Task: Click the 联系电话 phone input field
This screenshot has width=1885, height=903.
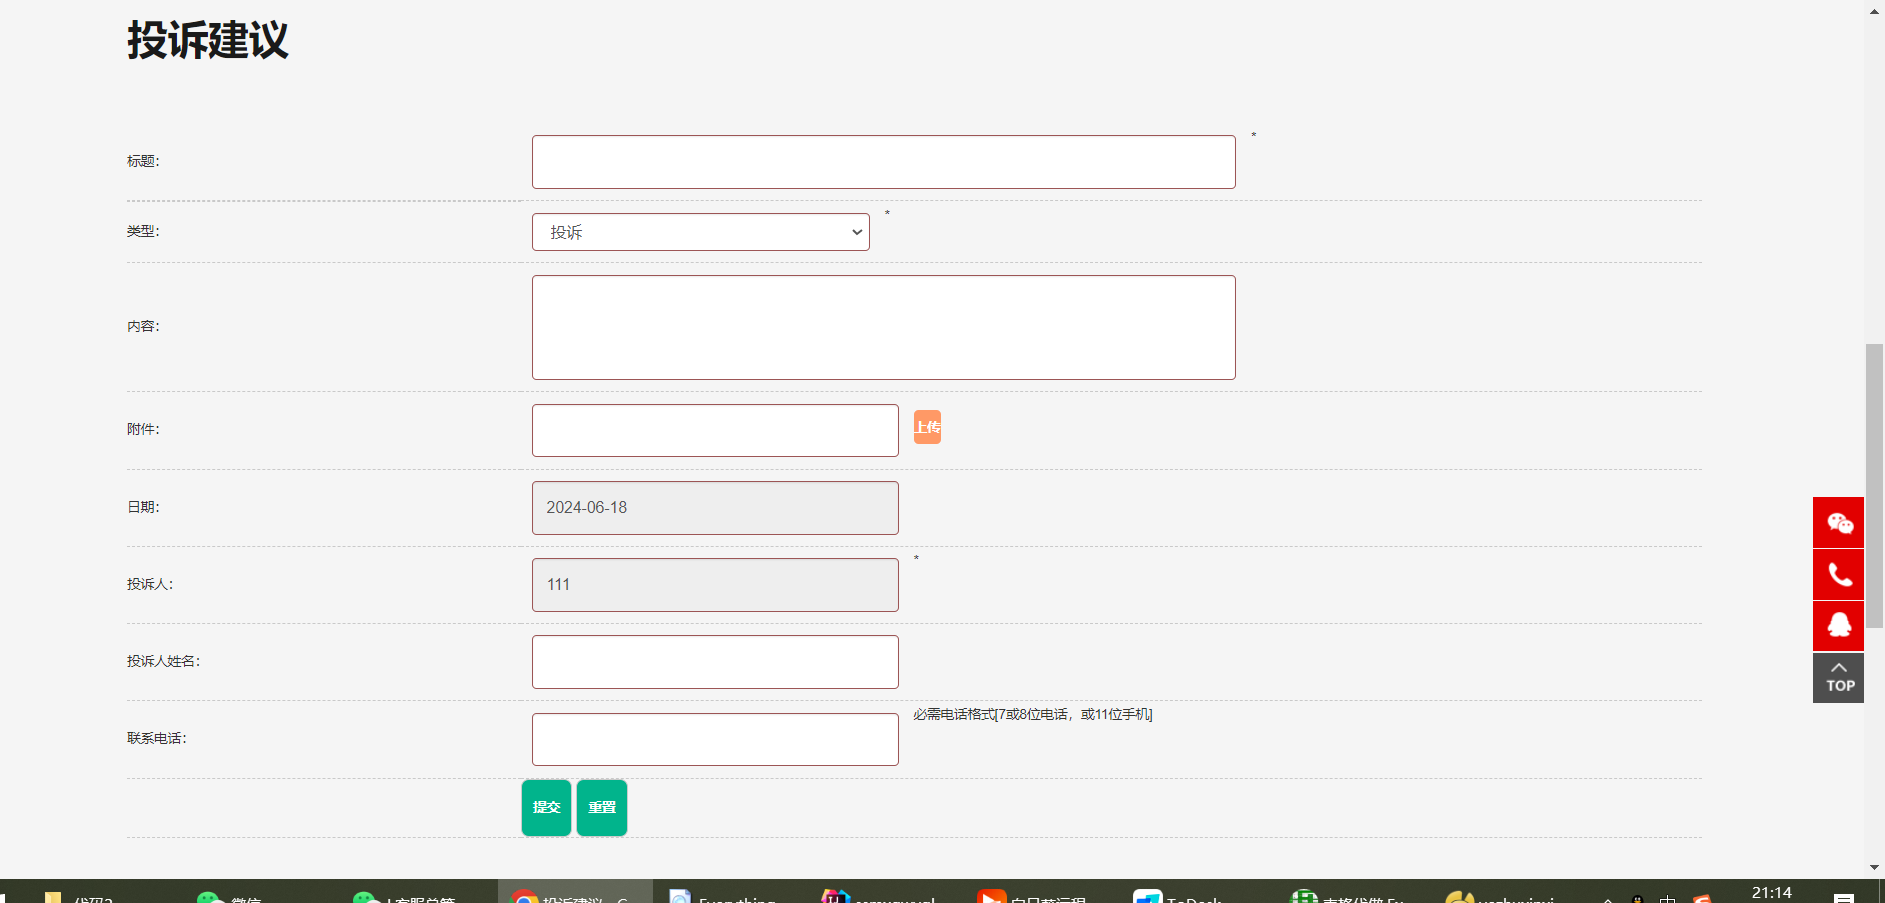Action: click(x=715, y=739)
